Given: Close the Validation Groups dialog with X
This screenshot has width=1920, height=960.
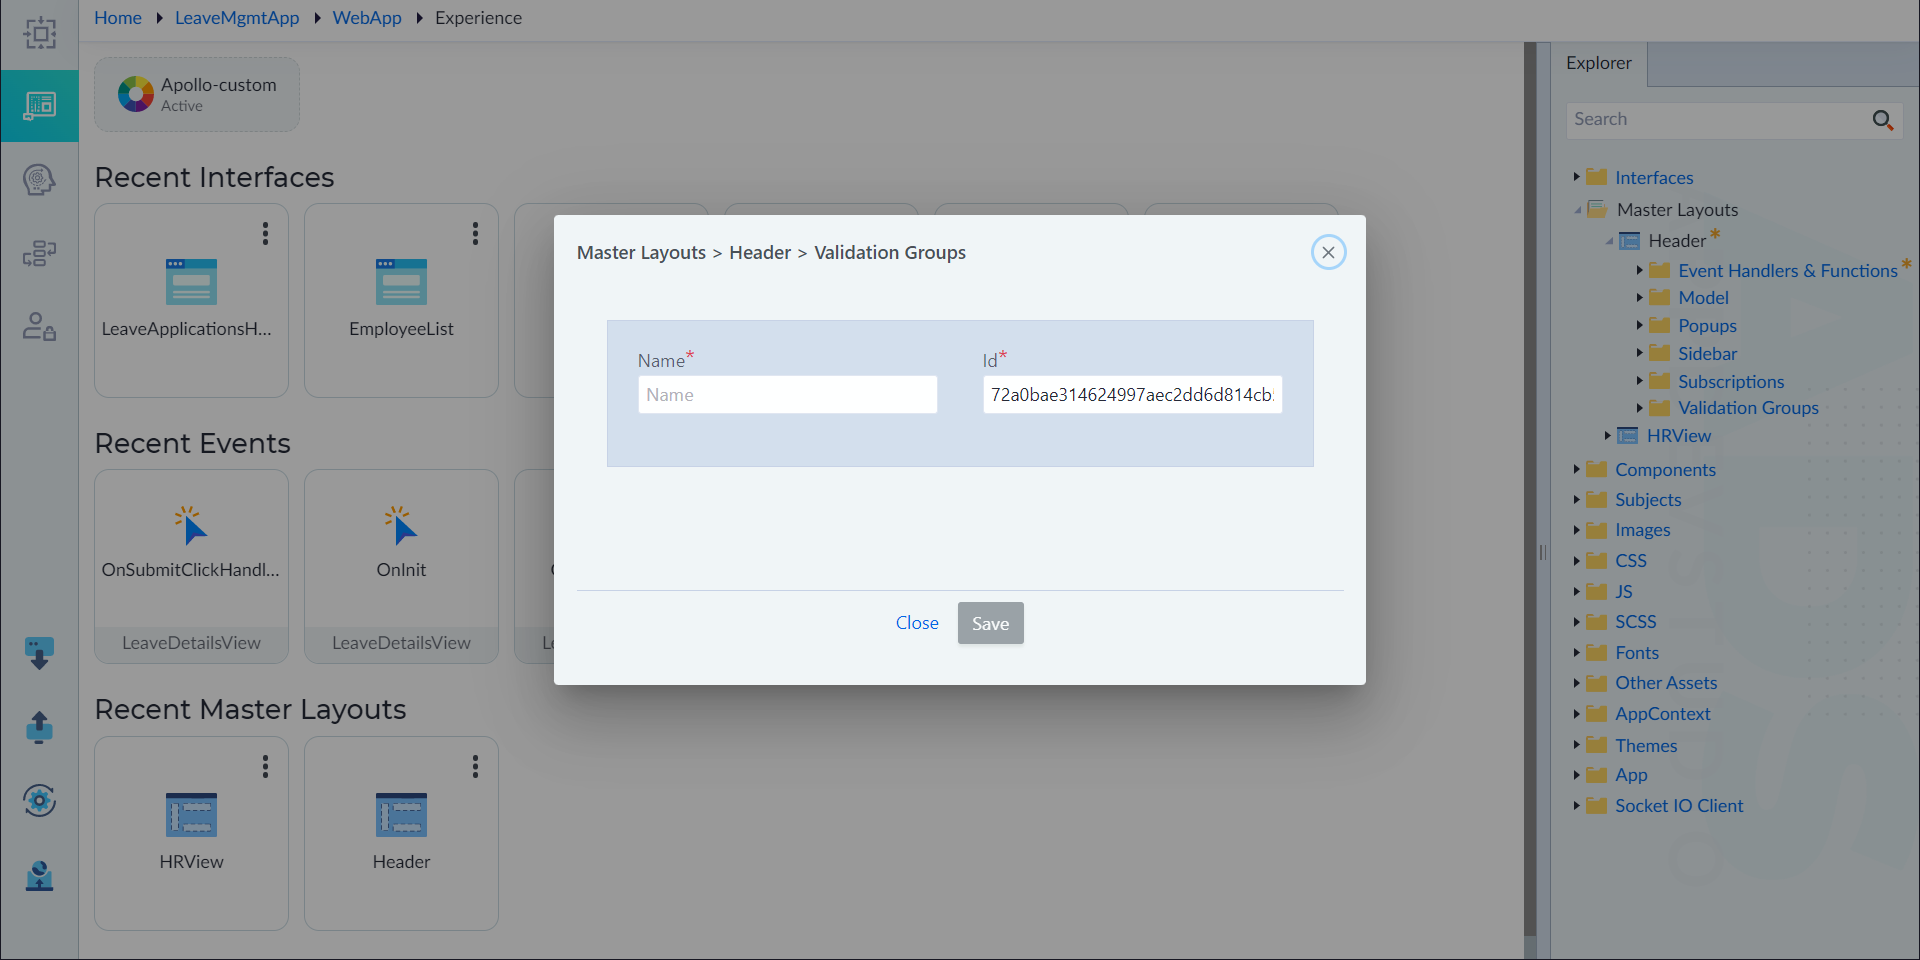Looking at the screenshot, I should click(x=1328, y=253).
